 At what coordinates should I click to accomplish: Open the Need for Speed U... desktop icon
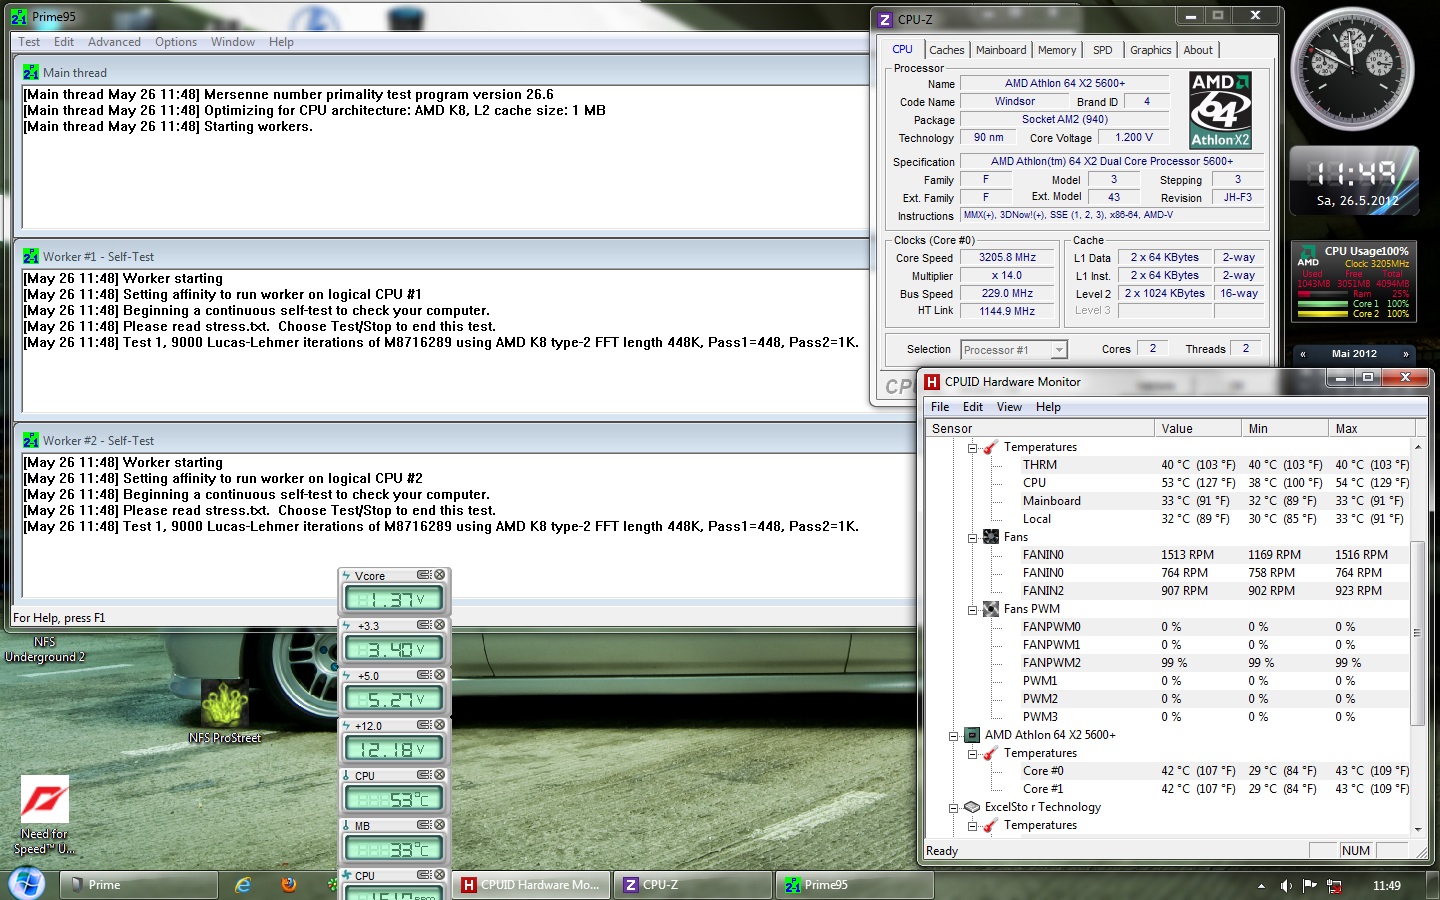(x=45, y=815)
